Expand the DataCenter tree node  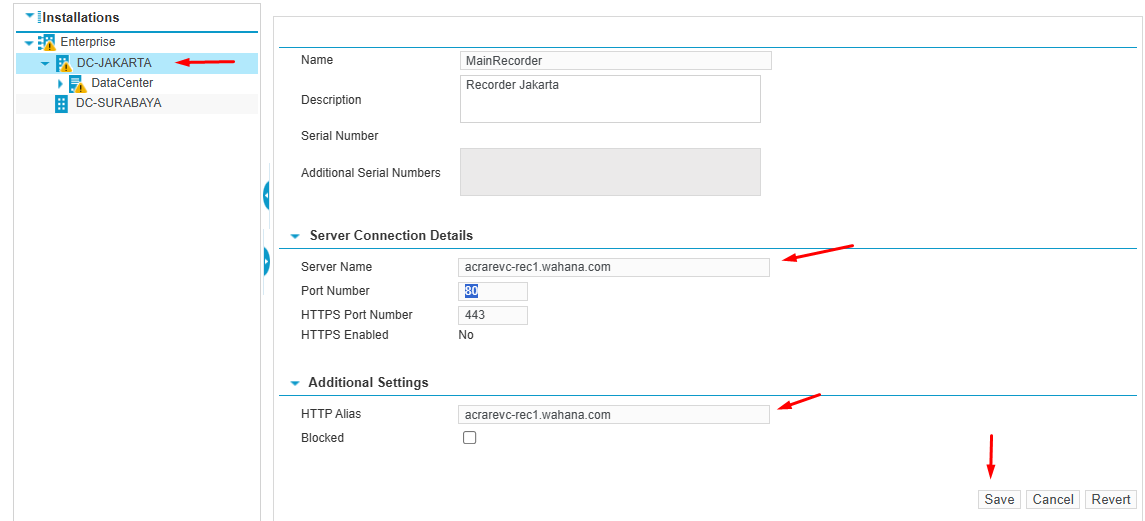point(60,84)
